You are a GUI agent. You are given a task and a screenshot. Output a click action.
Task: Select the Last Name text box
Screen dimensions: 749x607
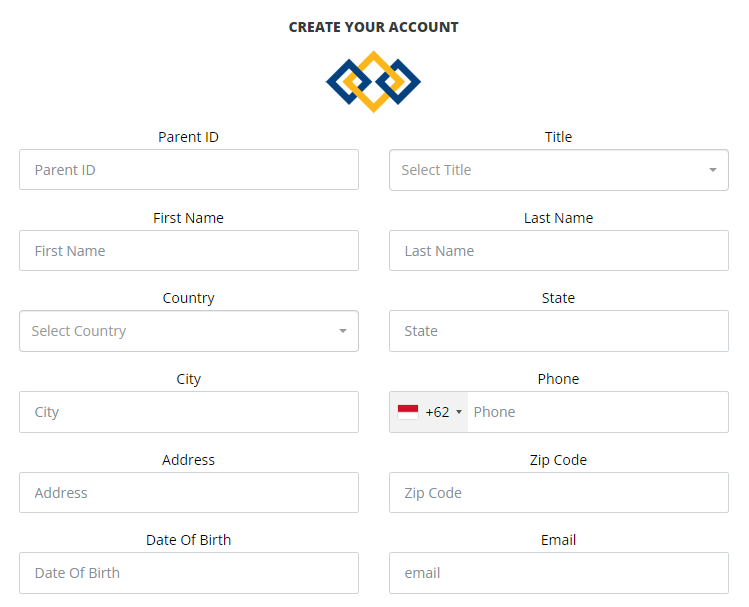coord(558,251)
